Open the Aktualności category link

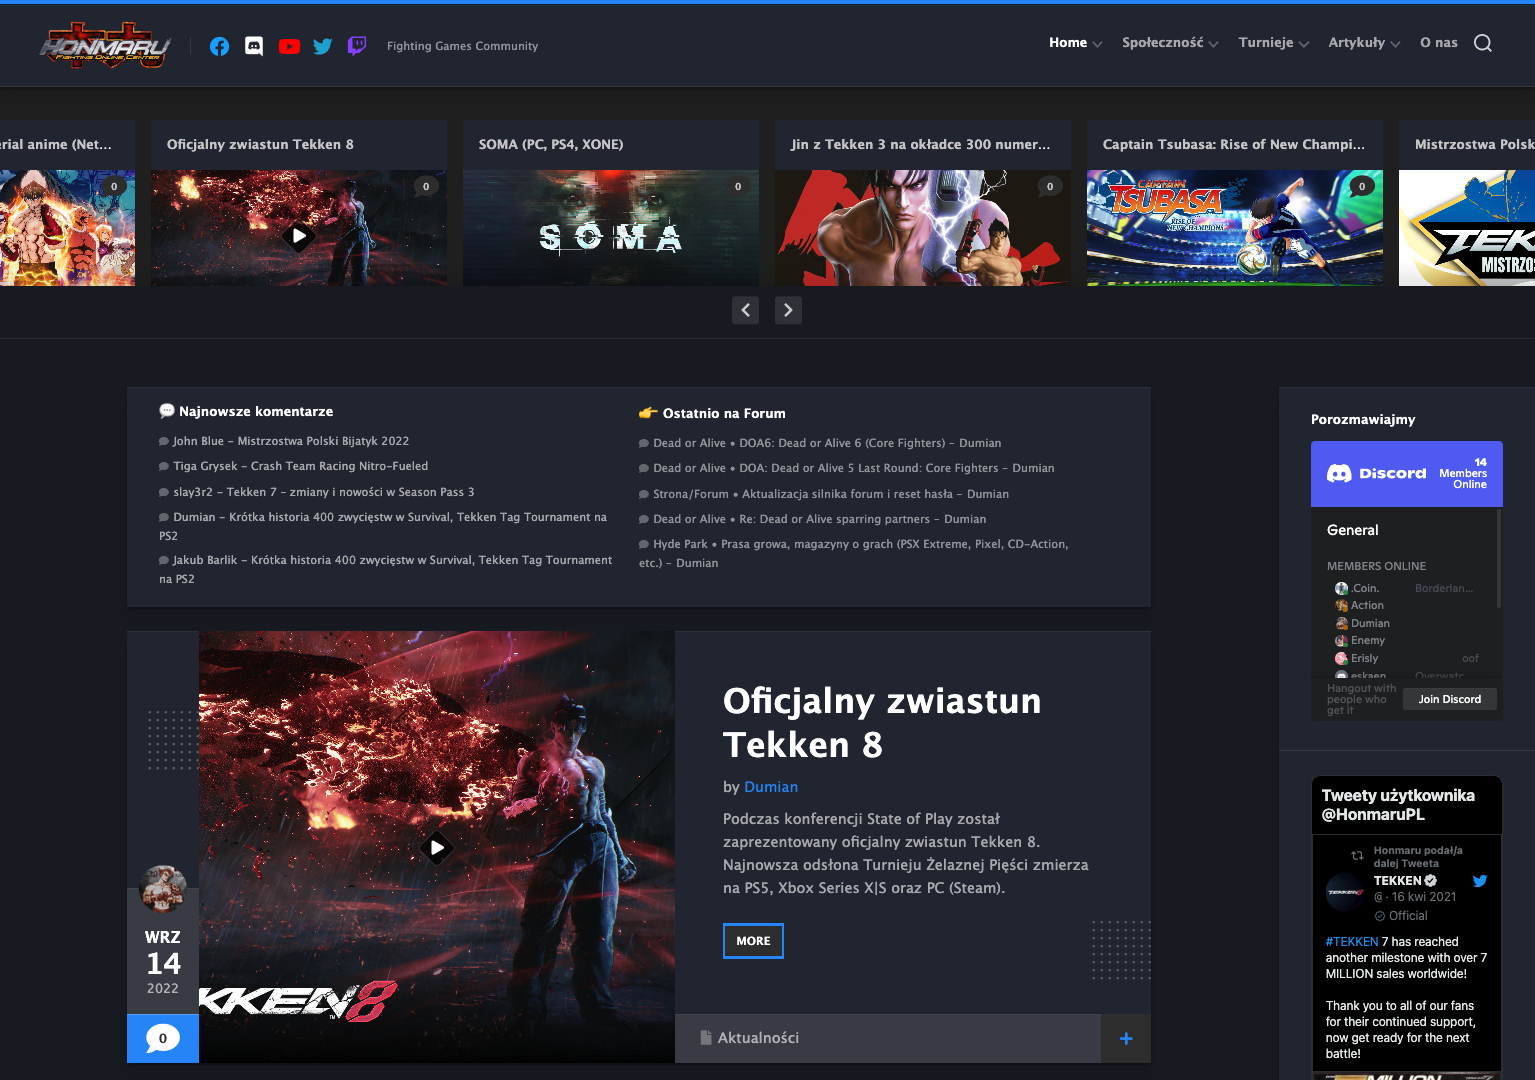(758, 1038)
